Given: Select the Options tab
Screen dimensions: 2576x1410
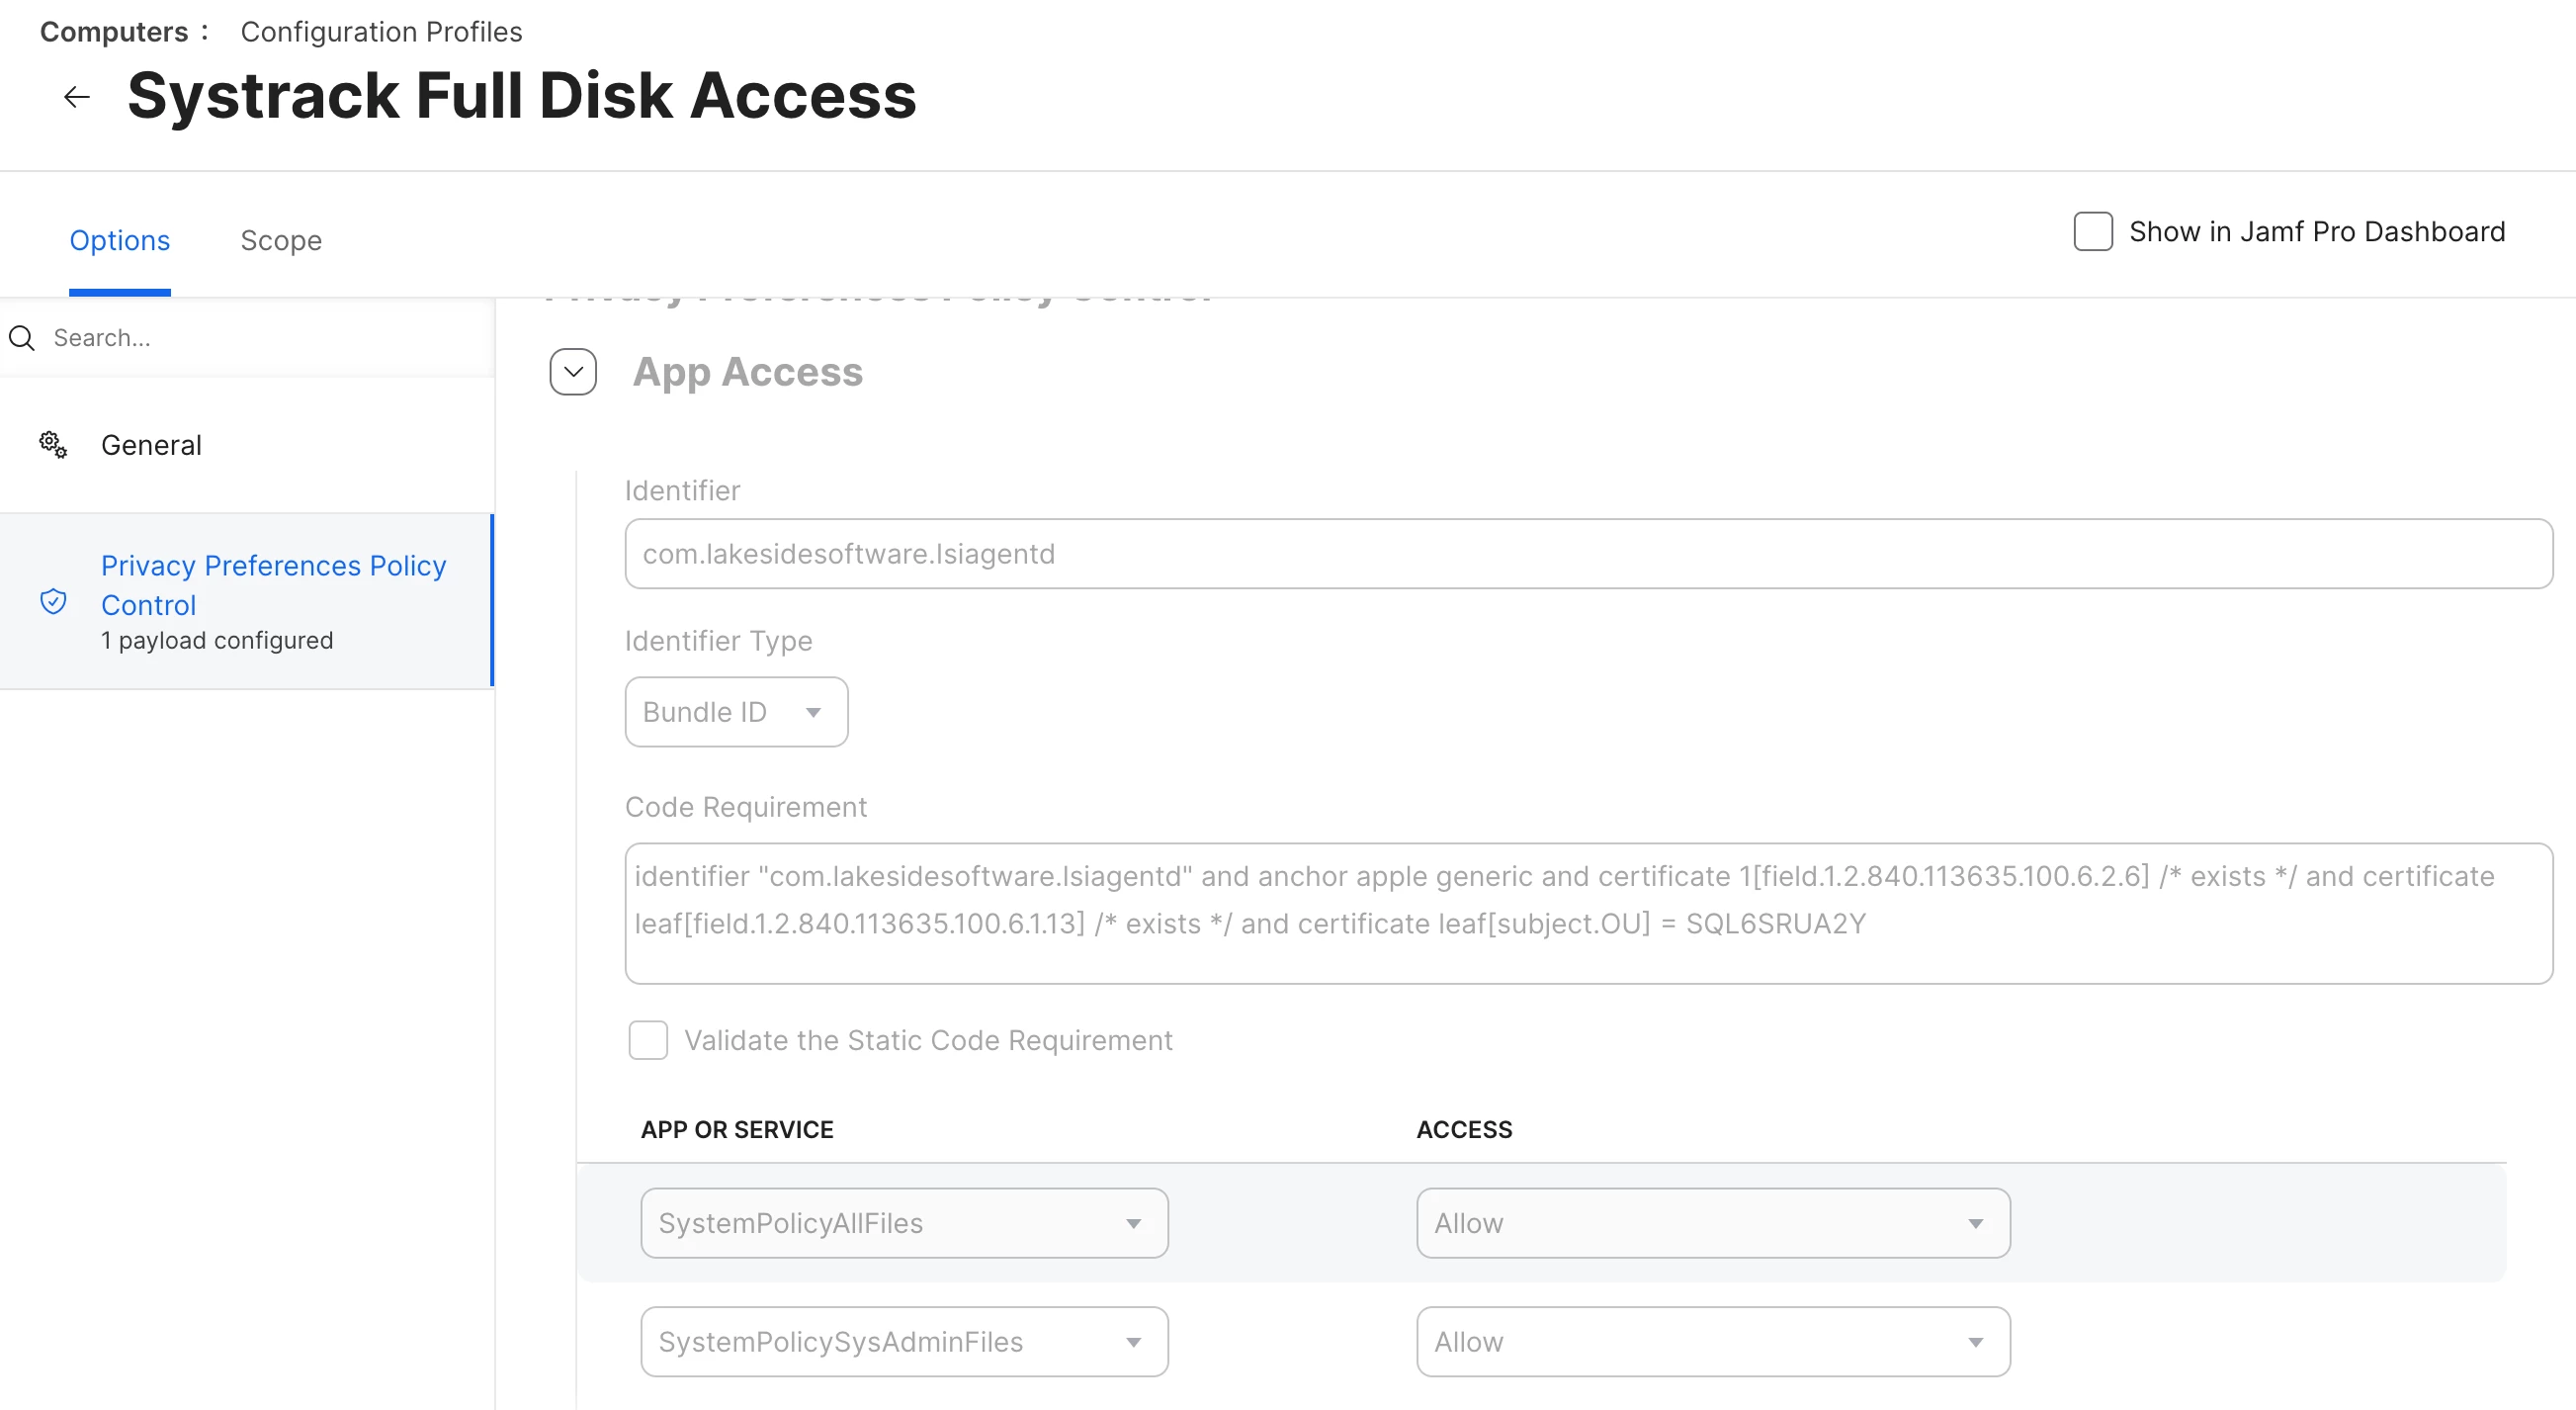Looking at the screenshot, I should (x=120, y=240).
